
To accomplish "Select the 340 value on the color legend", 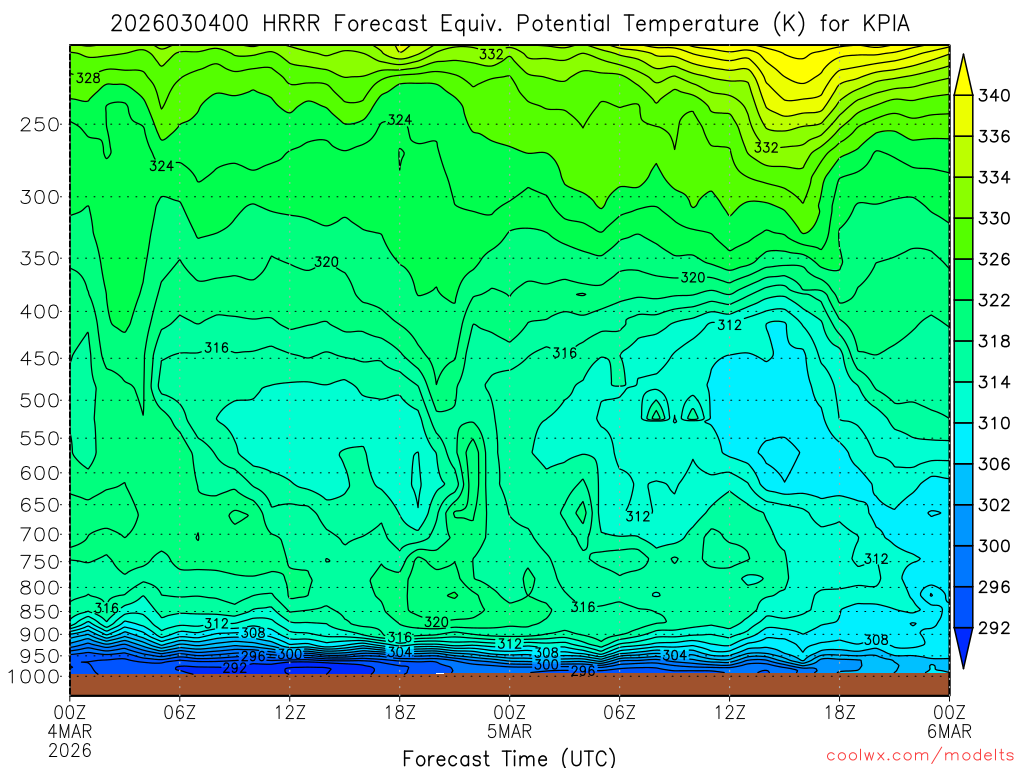I will pyautogui.click(x=993, y=95).
